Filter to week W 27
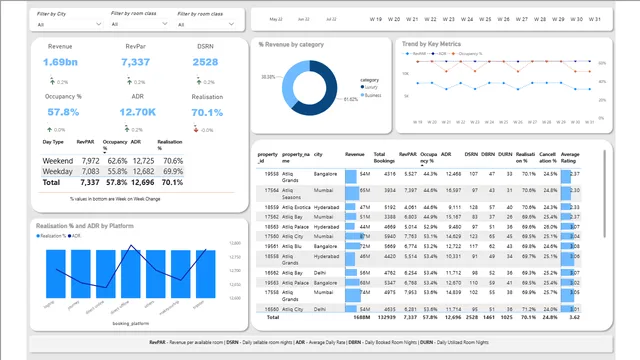The image size is (640, 360). tap(522, 19)
